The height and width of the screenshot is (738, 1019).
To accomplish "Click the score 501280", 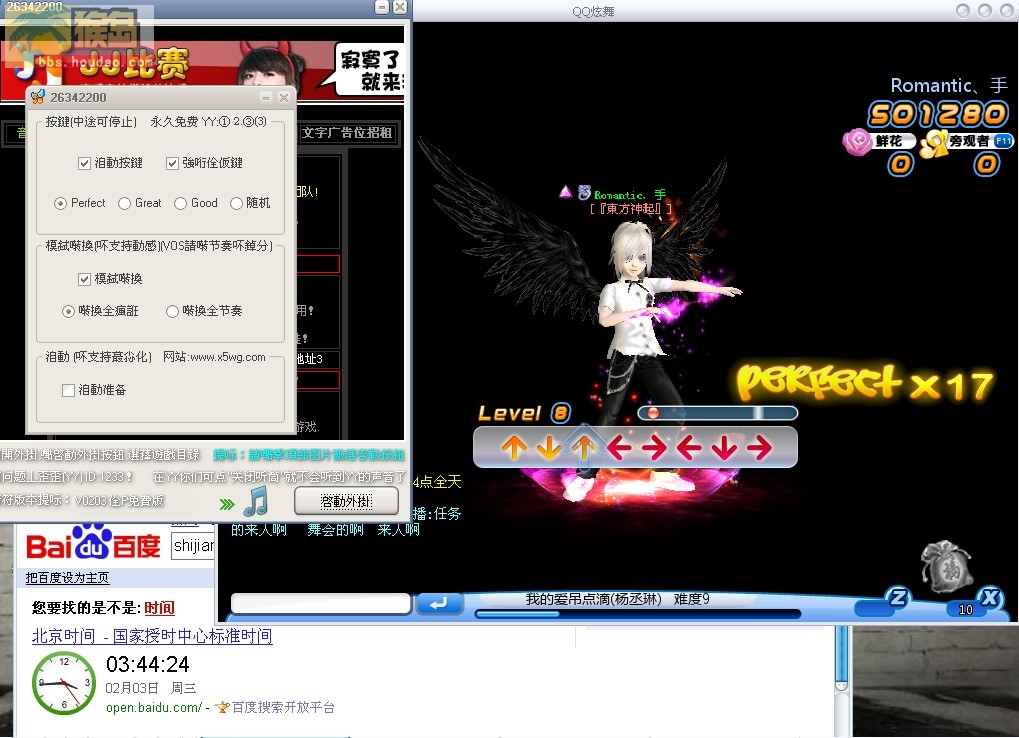I will pyautogui.click(x=938, y=114).
